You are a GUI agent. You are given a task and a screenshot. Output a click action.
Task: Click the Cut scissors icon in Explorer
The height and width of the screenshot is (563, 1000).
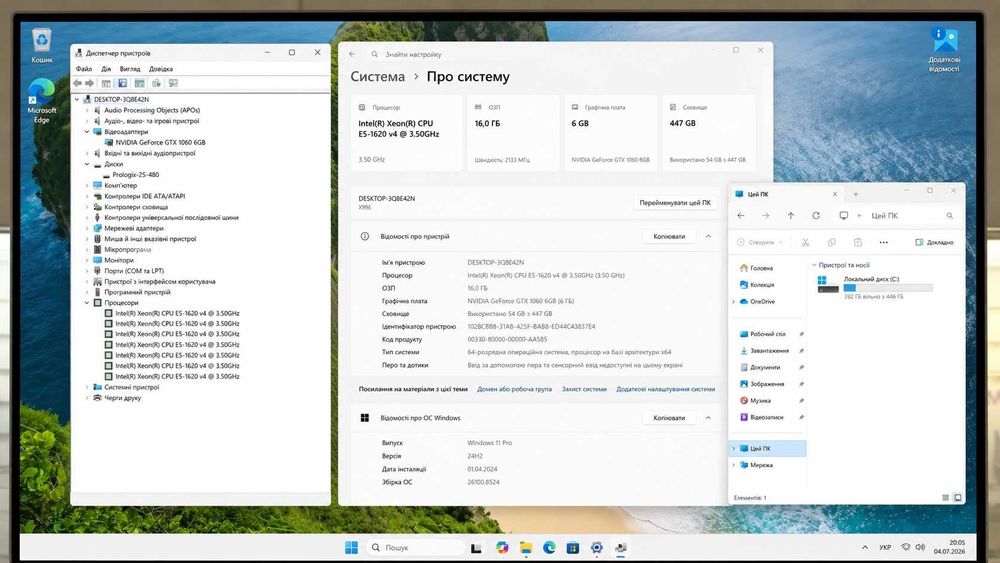click(805, 242)
